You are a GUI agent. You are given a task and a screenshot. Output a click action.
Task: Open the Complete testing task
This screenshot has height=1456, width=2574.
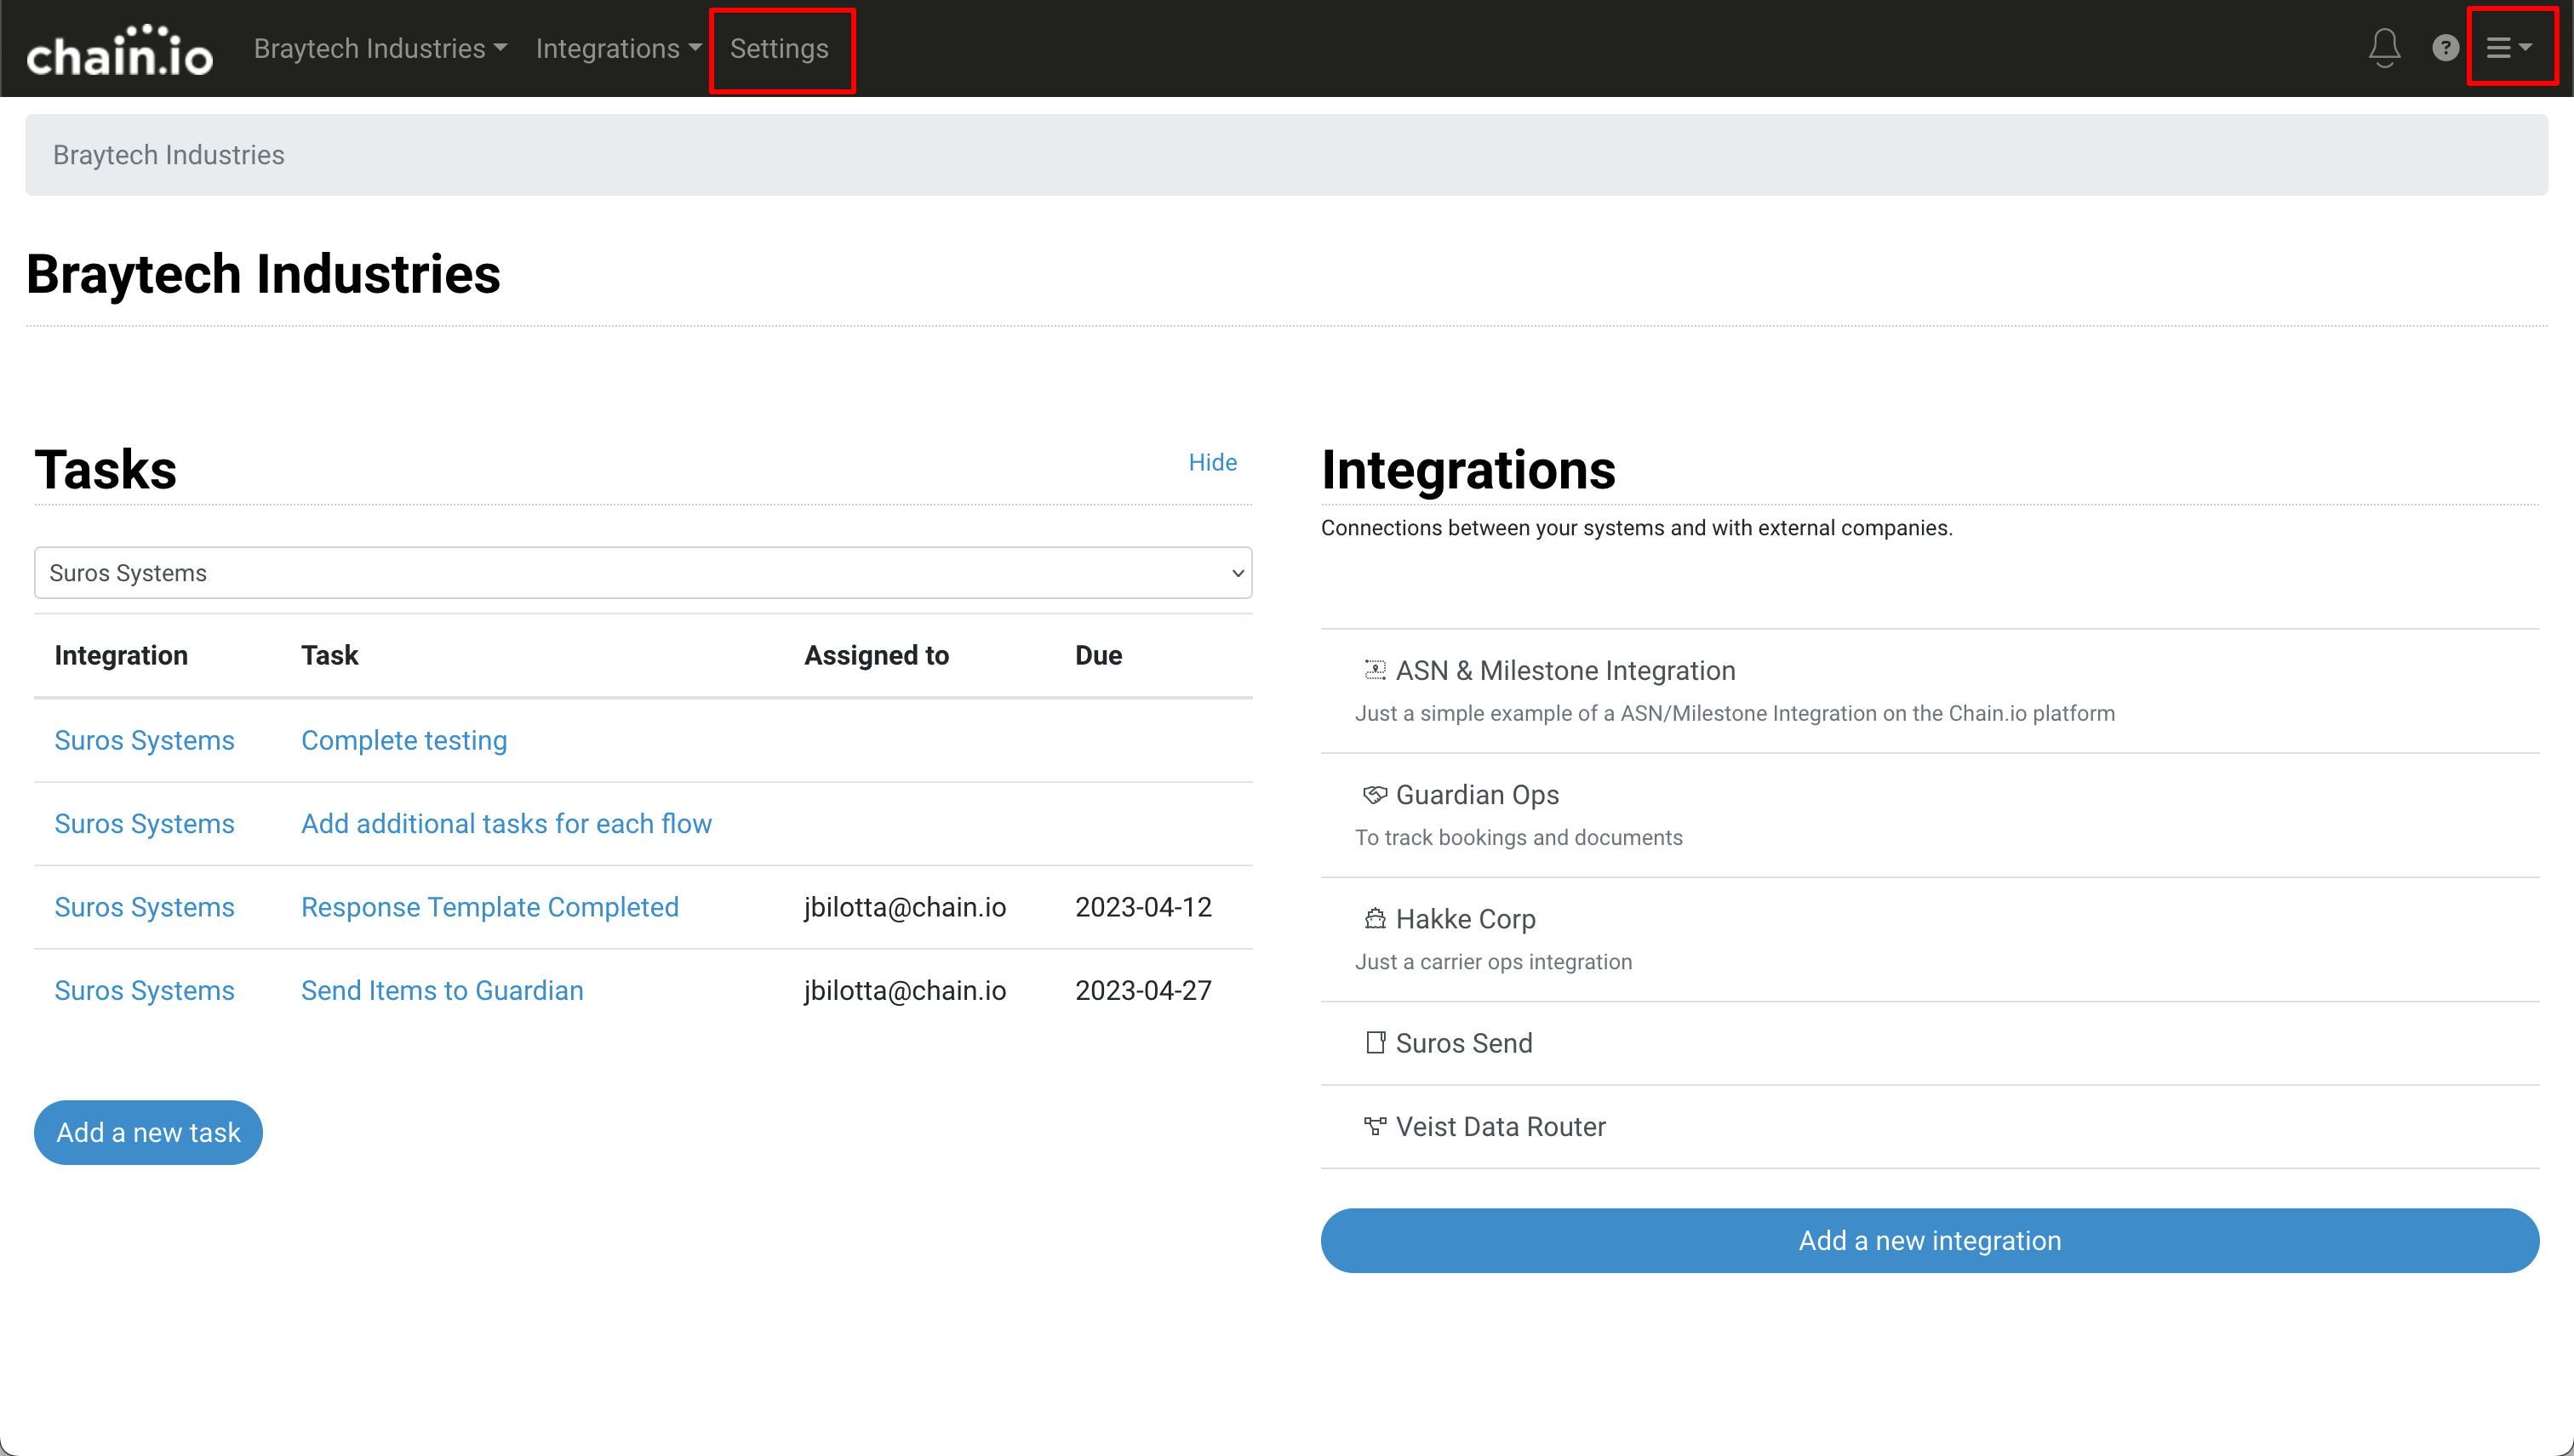click(404, 740)
